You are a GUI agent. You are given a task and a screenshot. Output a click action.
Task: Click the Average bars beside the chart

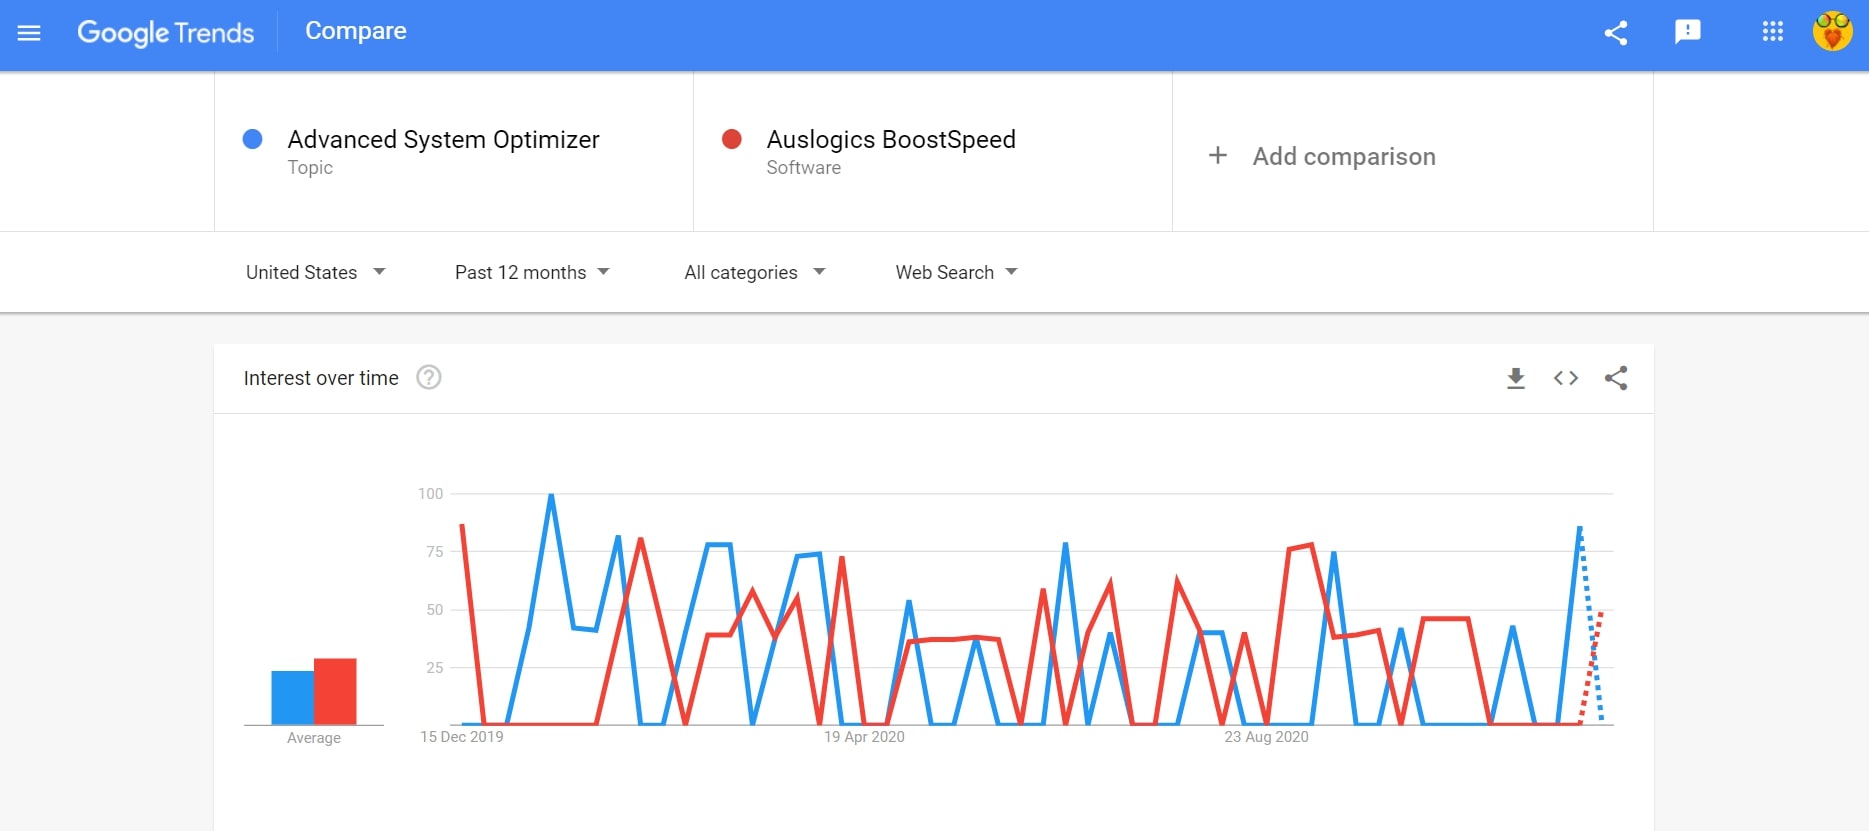[313, 692]
